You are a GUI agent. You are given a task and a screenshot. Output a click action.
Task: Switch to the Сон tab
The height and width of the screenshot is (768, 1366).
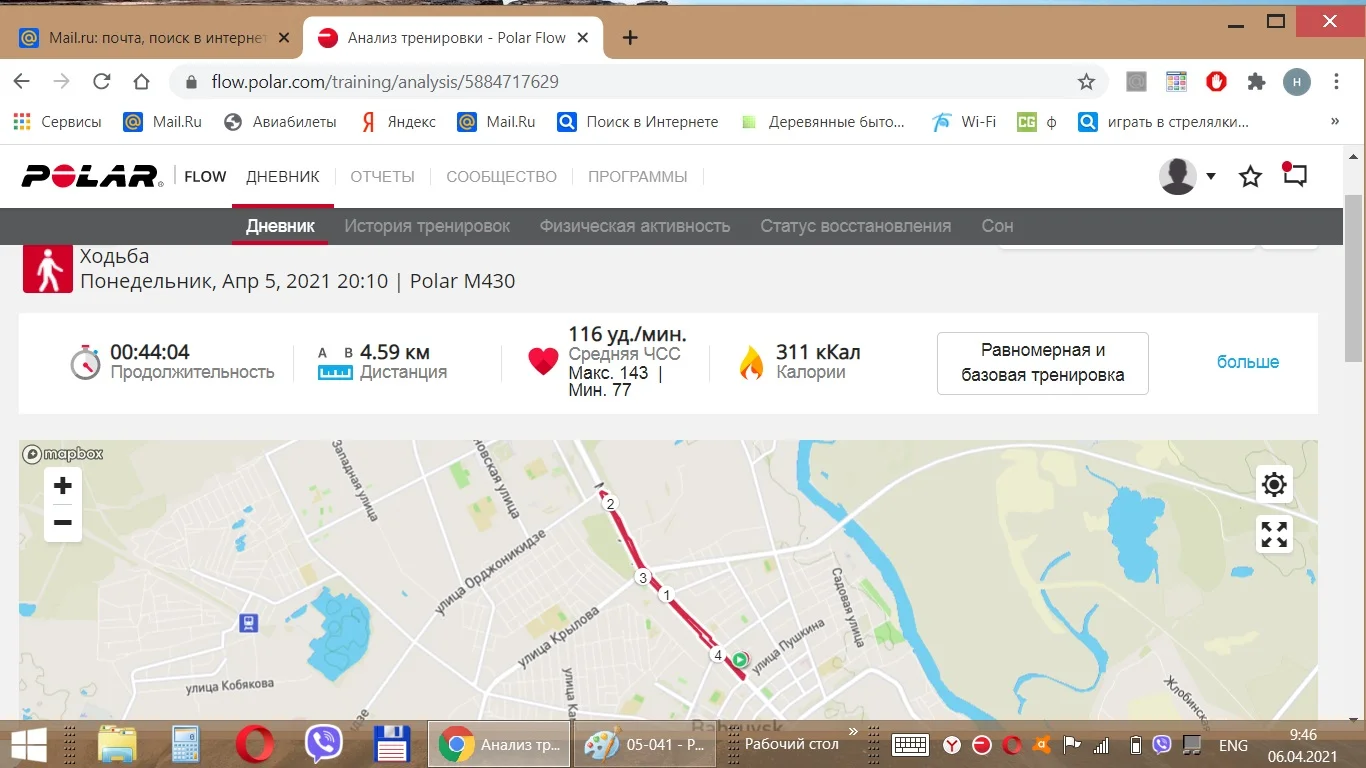[x=997, y=226]
